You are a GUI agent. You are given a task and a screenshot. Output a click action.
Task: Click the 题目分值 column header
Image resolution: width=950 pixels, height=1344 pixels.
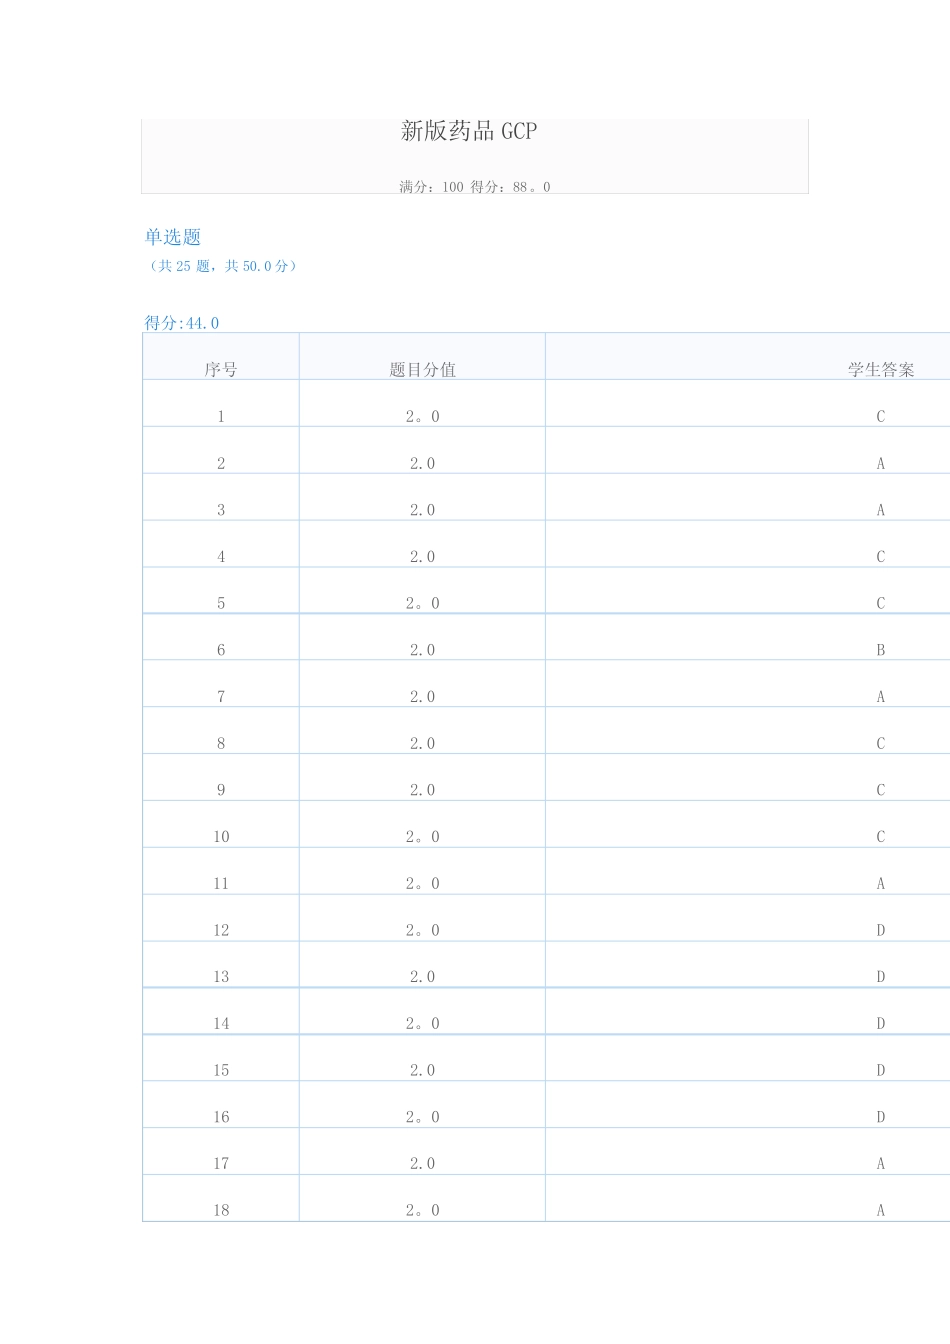coord(422,369)
